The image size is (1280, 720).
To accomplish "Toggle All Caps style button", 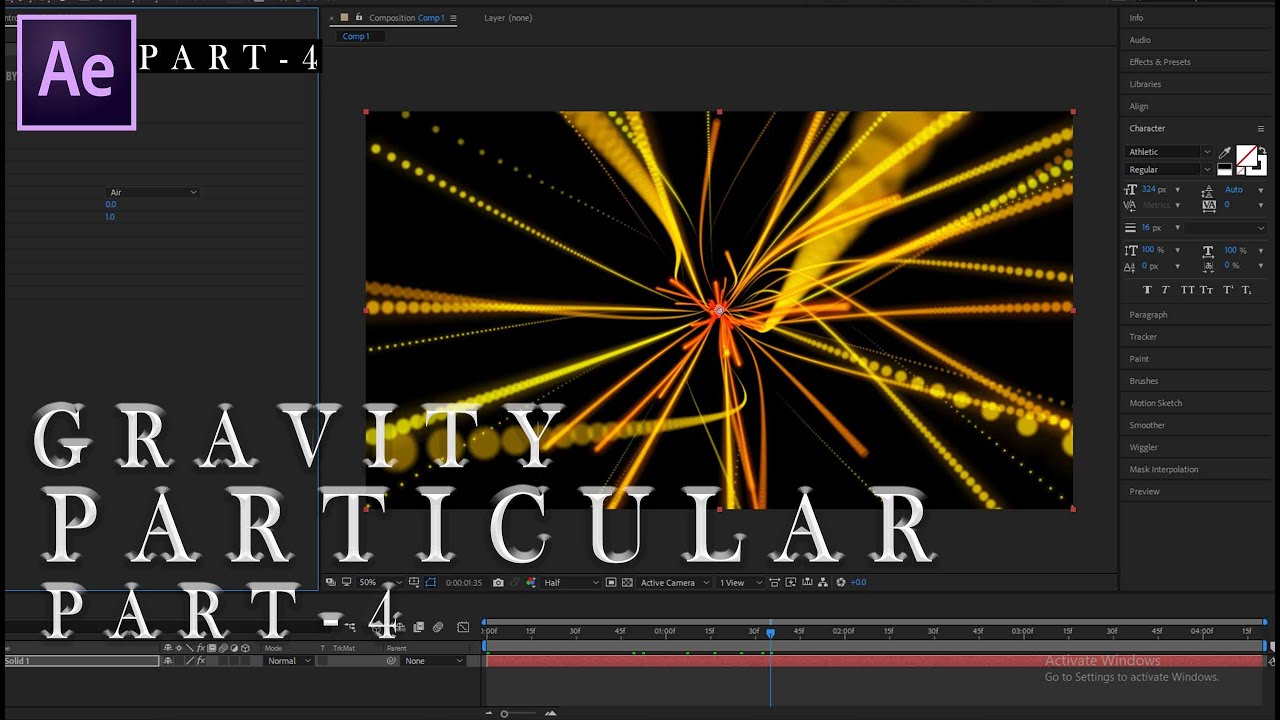I will (x=1187, y=290).
